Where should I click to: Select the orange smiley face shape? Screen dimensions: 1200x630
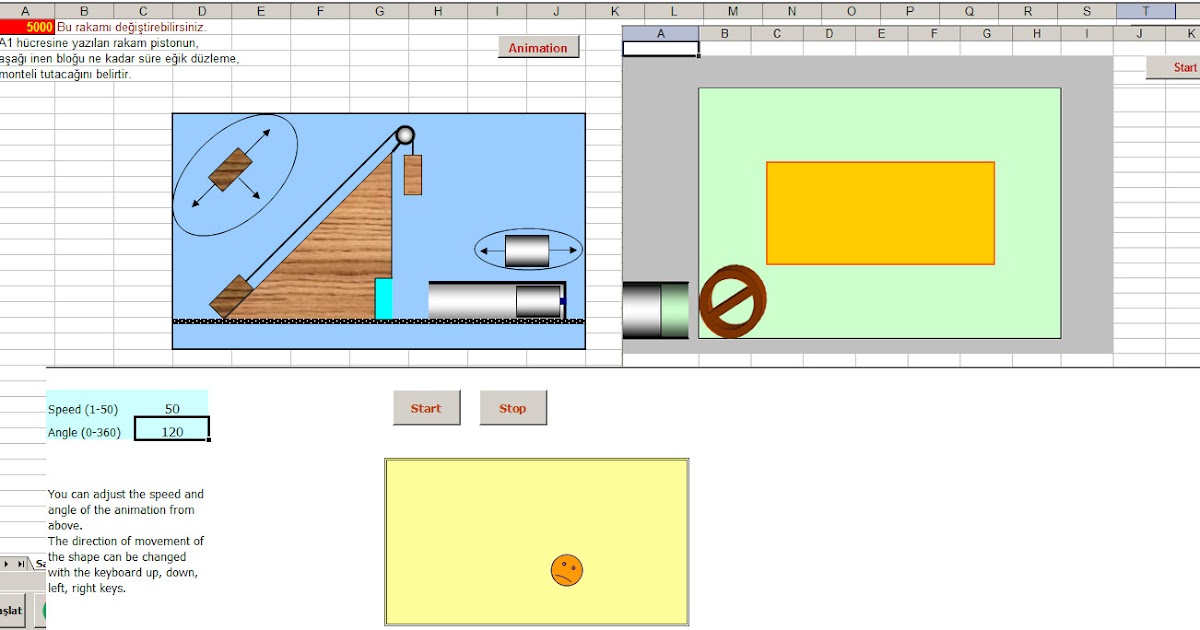566,571
